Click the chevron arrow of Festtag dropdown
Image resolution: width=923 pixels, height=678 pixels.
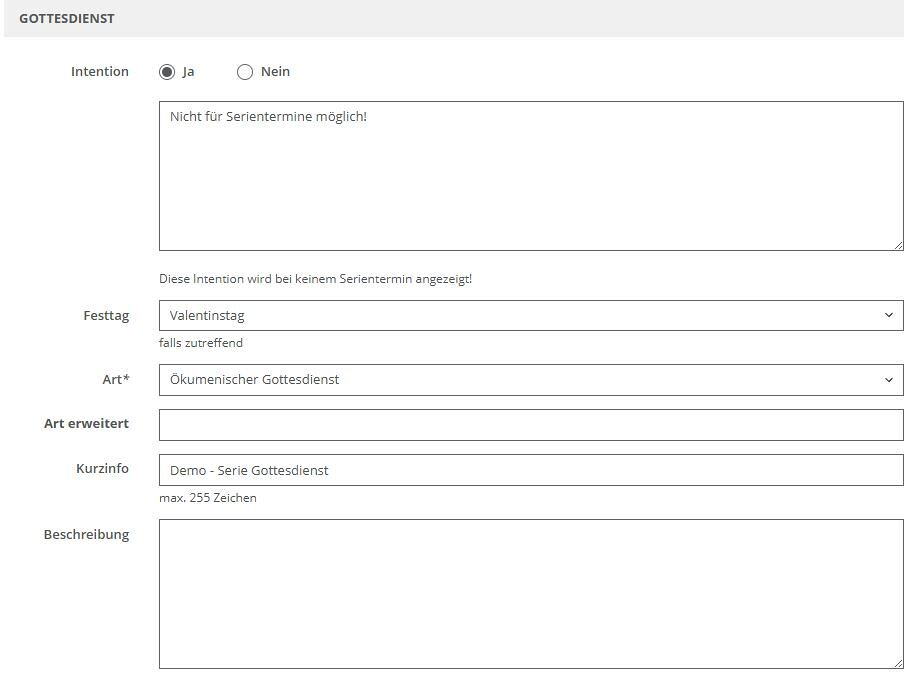coord(888,315)
